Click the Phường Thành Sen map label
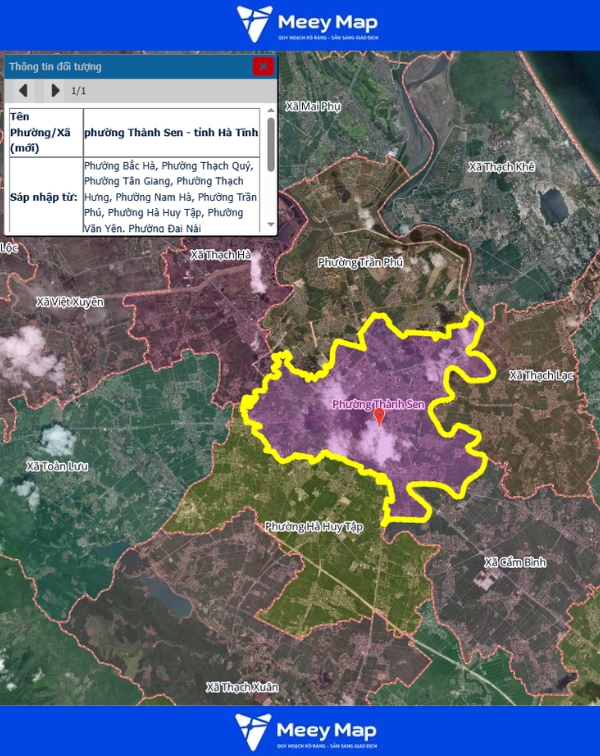This screenshot has width=600, height=756. (x=379, y=405)
